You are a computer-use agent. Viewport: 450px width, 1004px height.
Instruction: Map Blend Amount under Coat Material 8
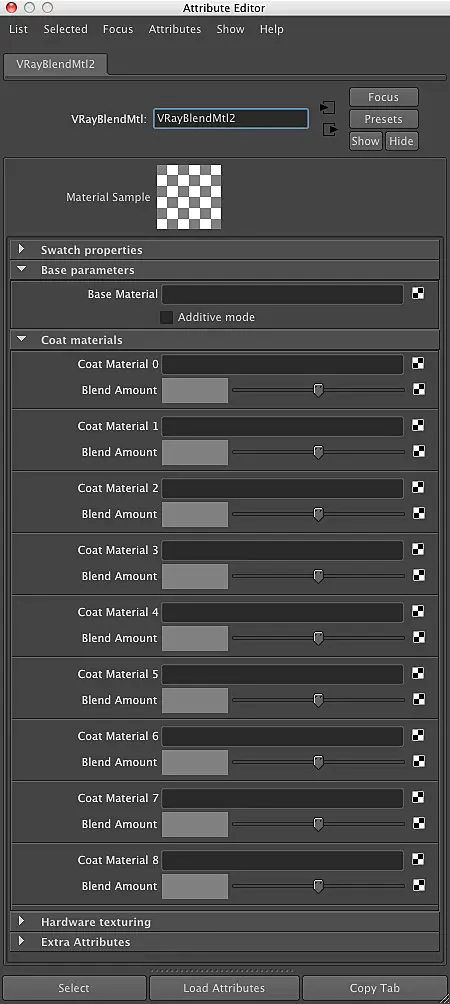pyautogui.click(x=419, y=886)
